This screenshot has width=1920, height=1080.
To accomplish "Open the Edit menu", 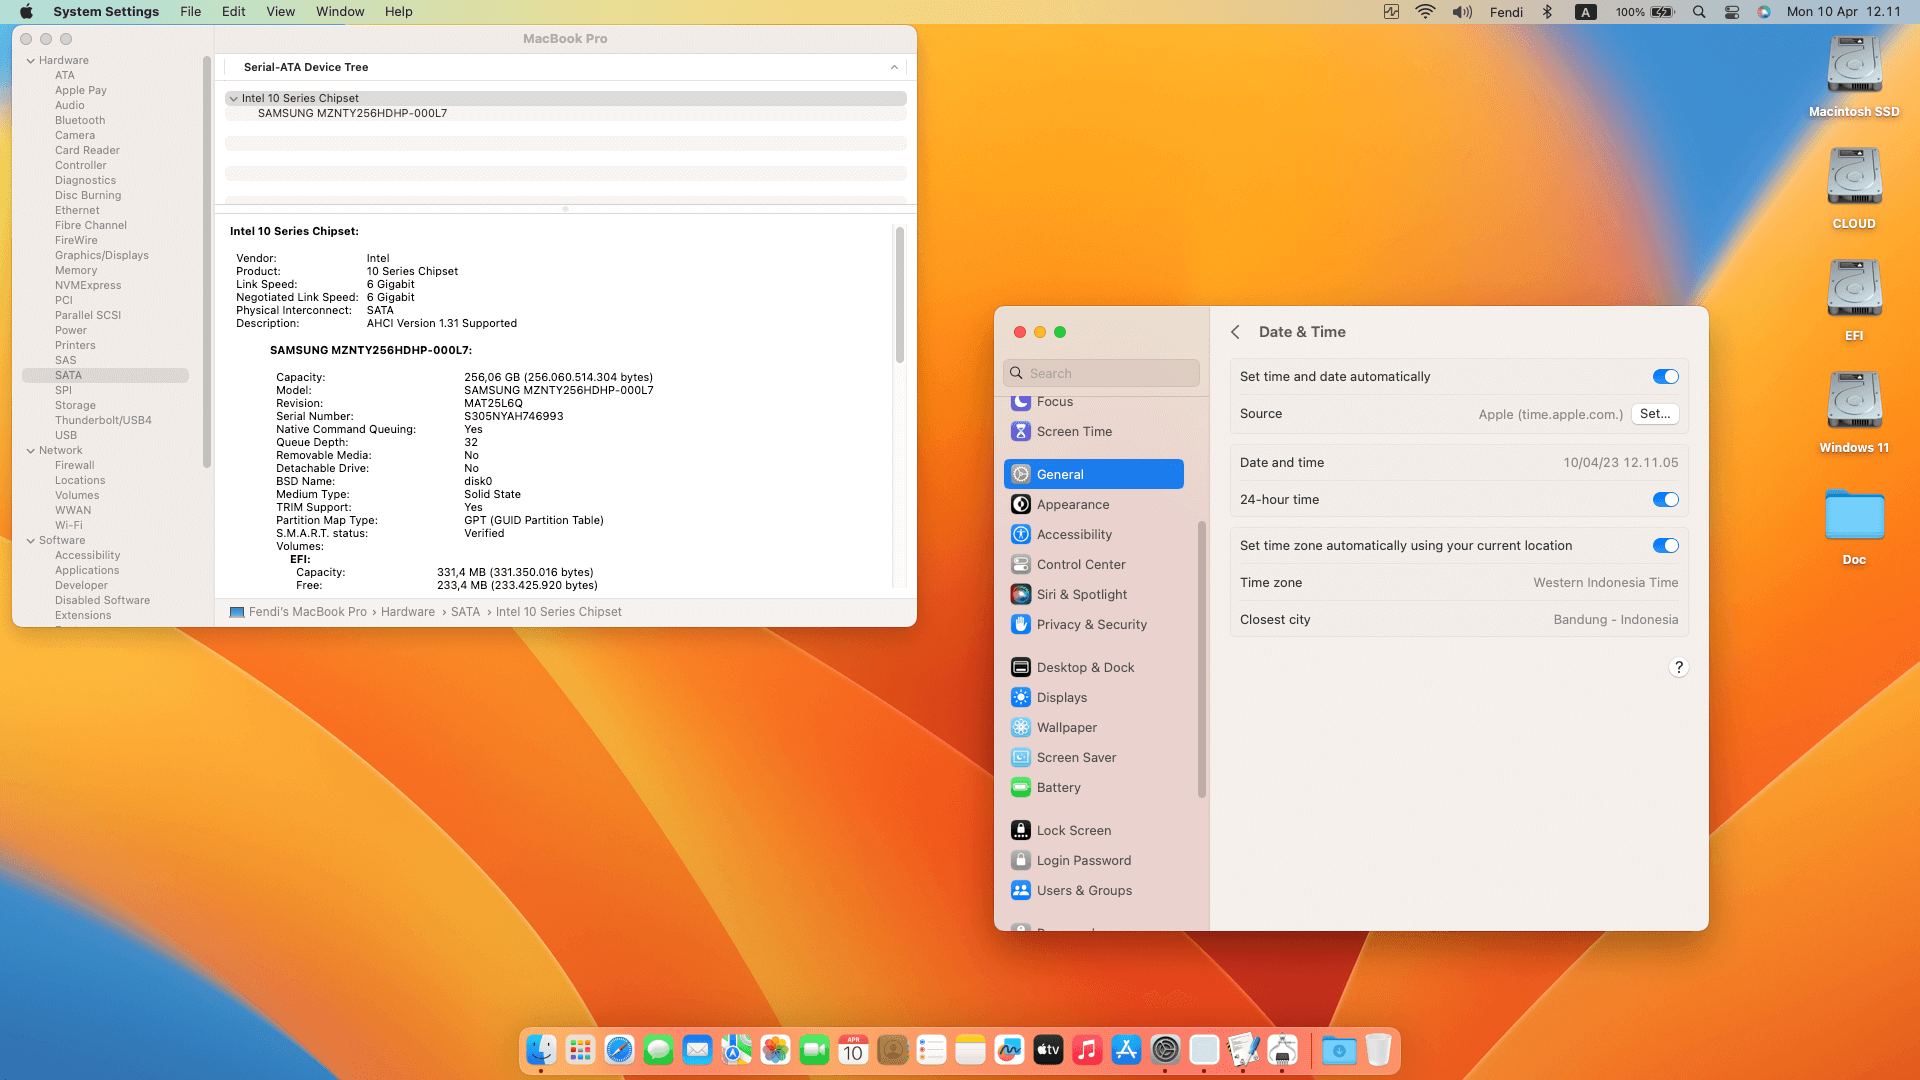I will tap(233, 12).
